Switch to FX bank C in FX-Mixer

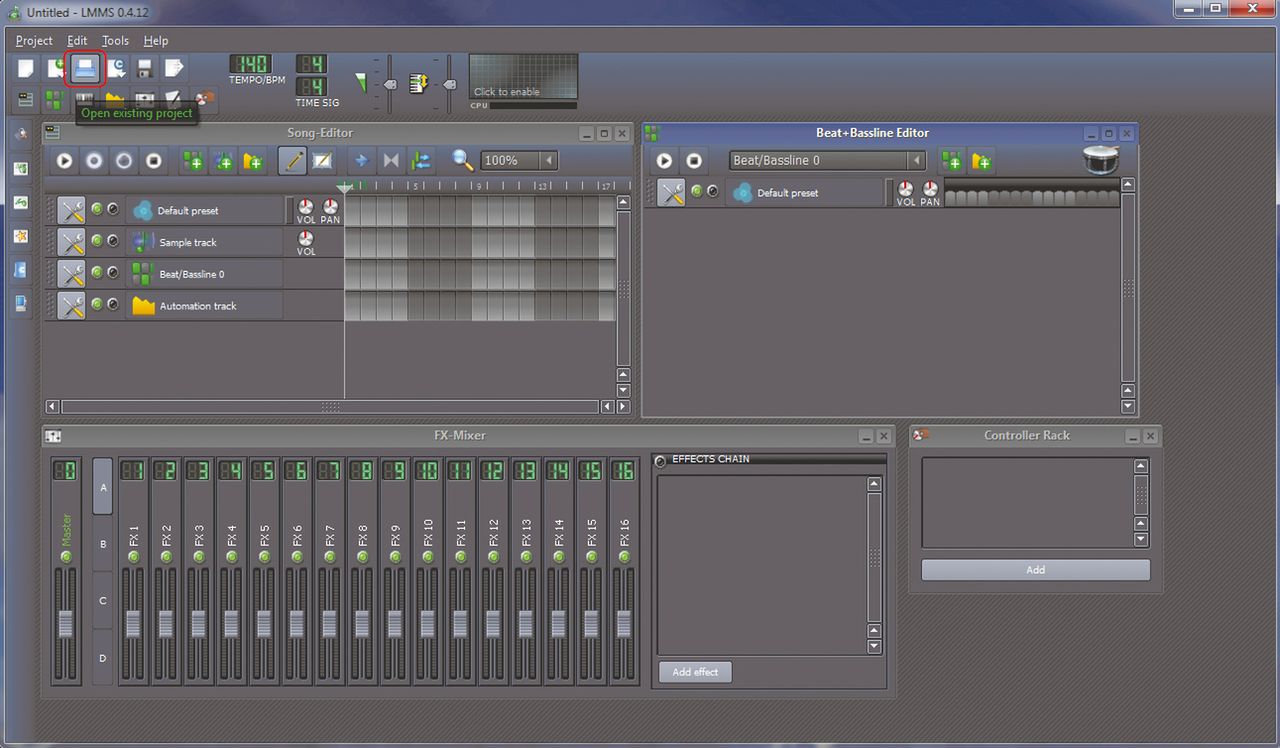click(x=103, y=601)
